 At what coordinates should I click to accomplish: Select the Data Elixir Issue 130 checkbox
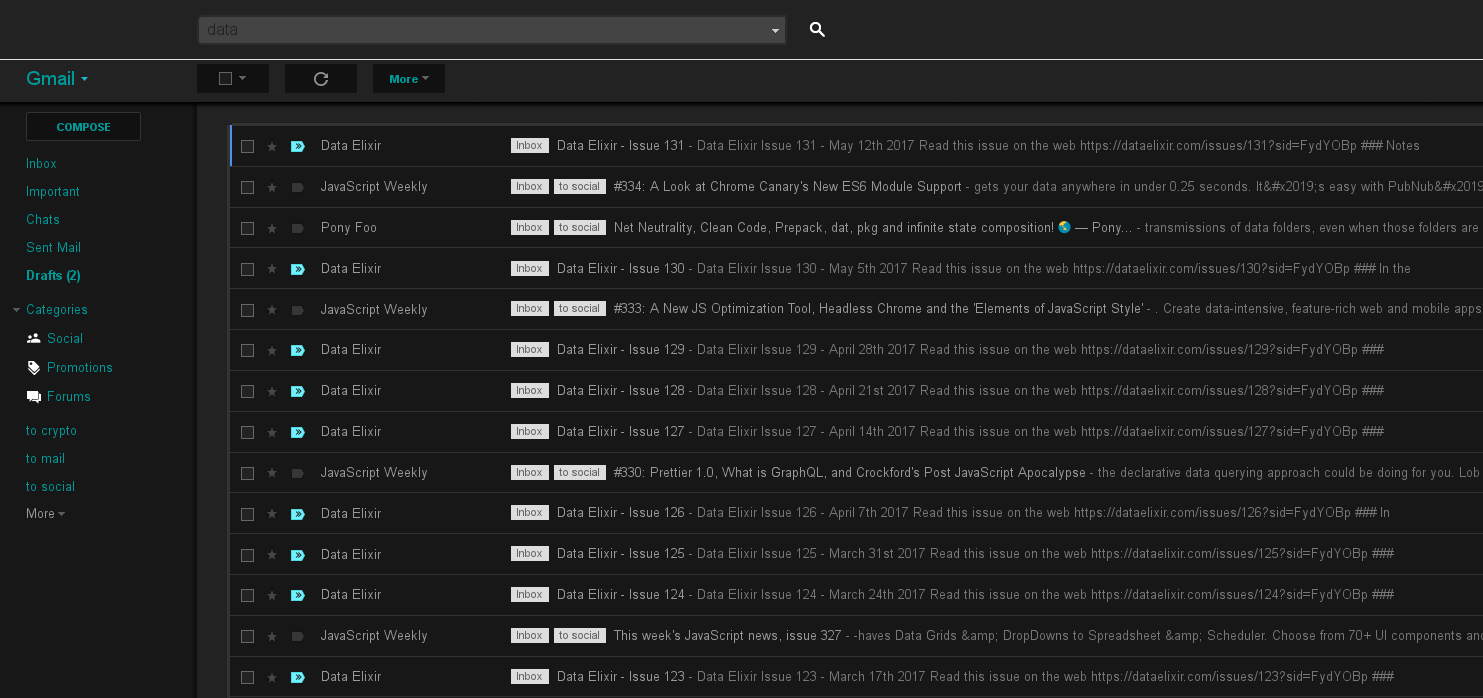pyautogui.click(x=247, y=269)
